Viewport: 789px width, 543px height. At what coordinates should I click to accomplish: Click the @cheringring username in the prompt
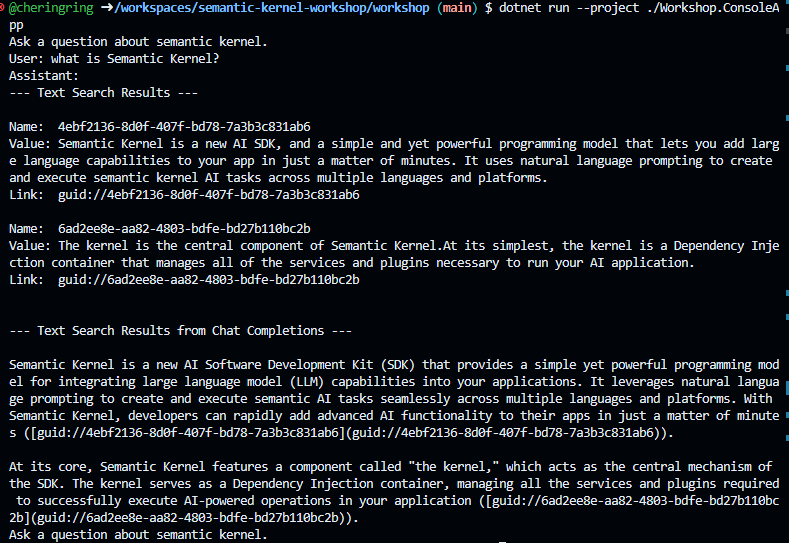51,8
